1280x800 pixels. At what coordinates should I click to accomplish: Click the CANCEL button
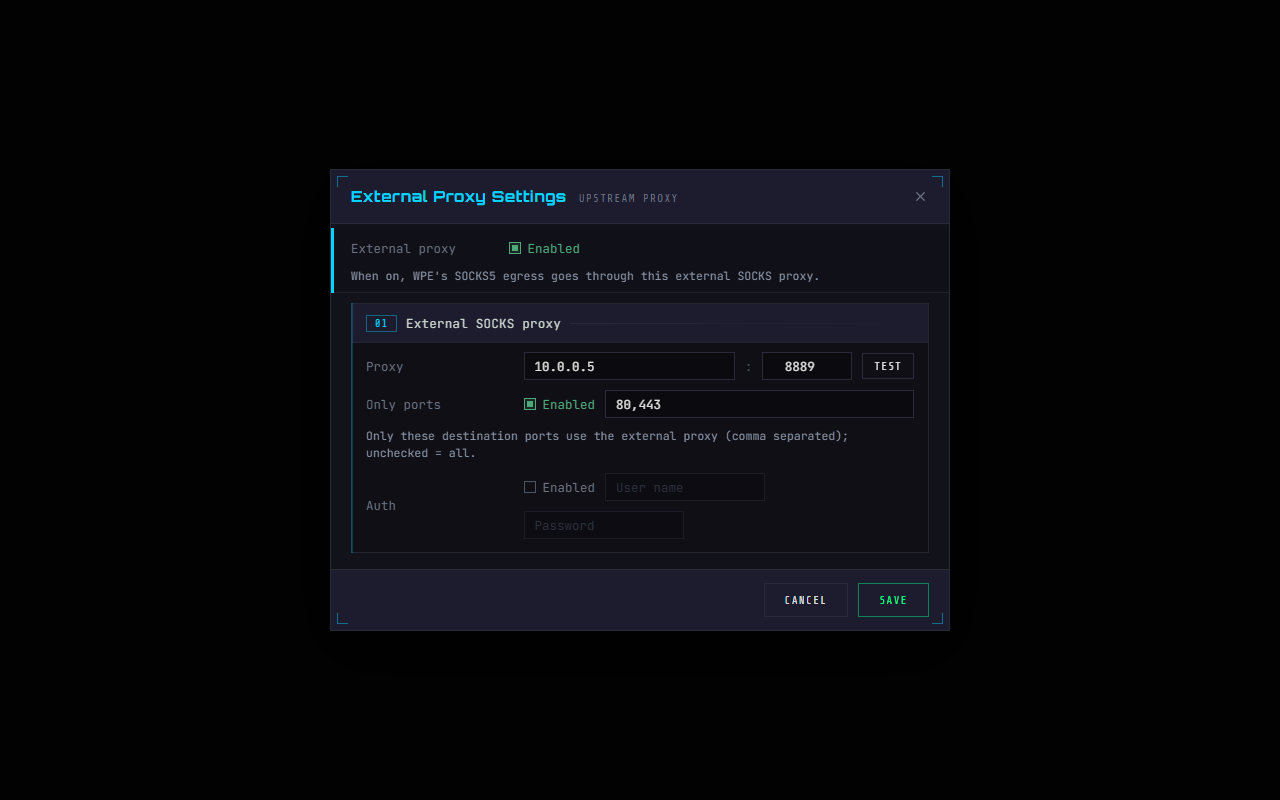pos(806,600)
